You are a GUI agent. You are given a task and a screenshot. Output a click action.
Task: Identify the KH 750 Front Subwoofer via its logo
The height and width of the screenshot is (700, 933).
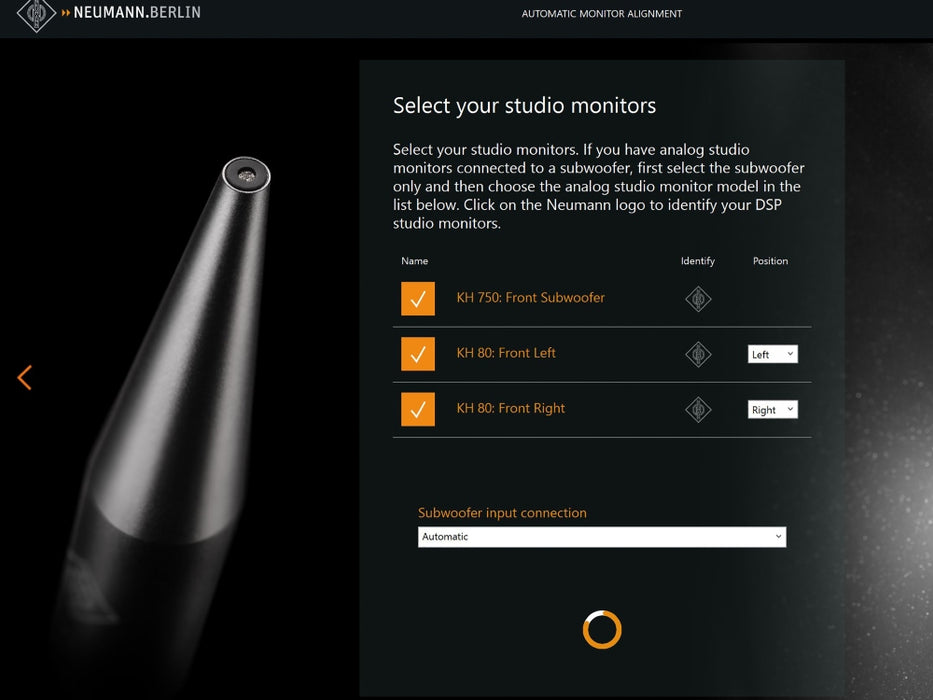pos(698,299)
